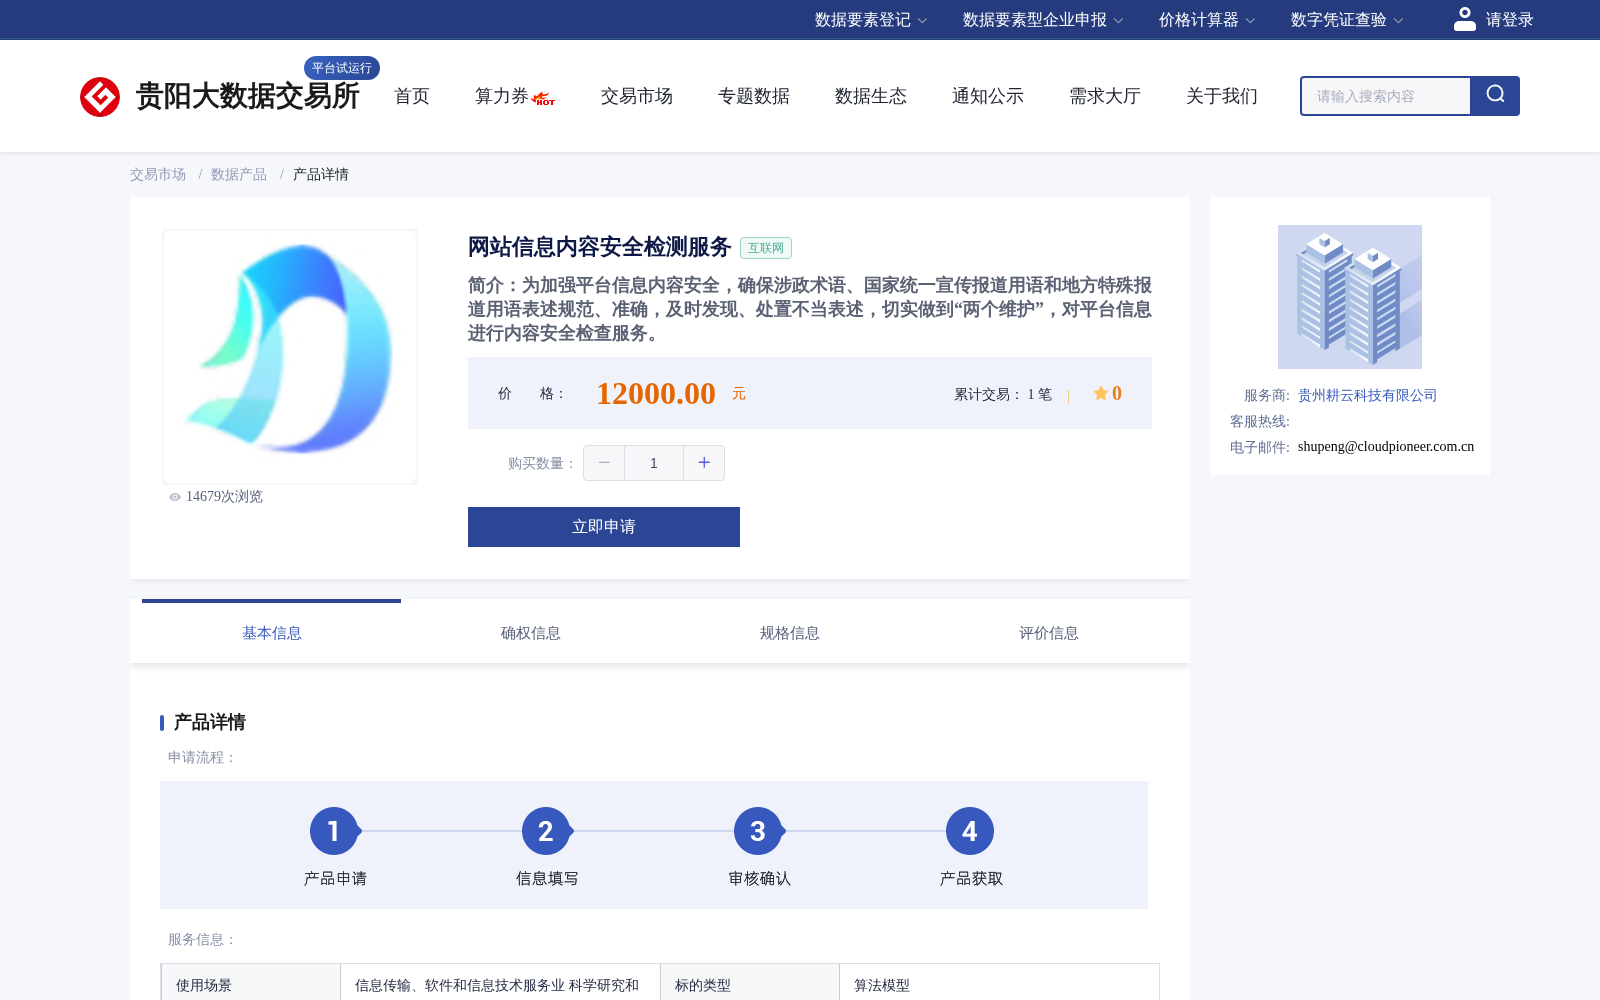Switch to the 确权信息 tab
The height and width of the screenshot is (1000, 1600).
[531, 633]
